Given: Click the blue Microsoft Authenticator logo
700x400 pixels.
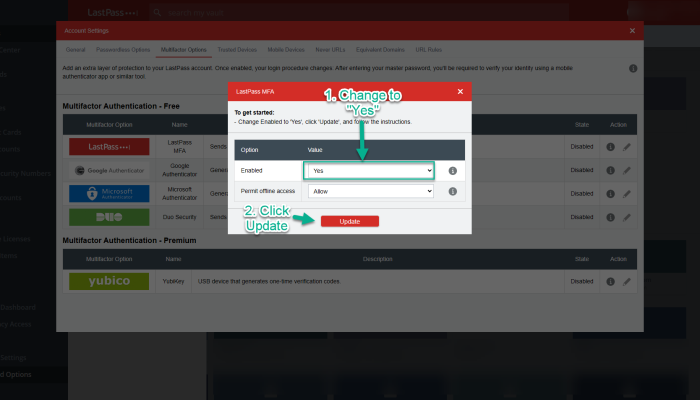Looking at the screenshot, I should coord(109,194).
